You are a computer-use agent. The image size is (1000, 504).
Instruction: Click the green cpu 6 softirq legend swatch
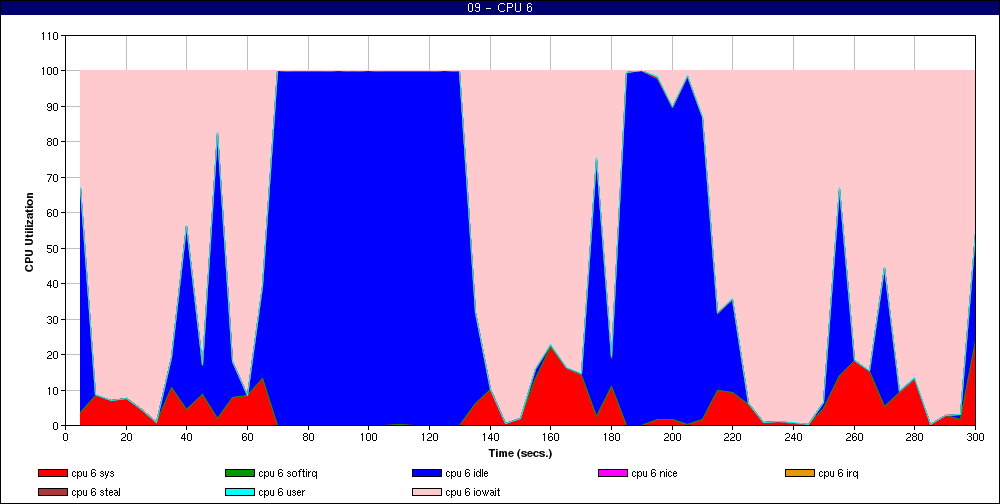click(240, 473)
